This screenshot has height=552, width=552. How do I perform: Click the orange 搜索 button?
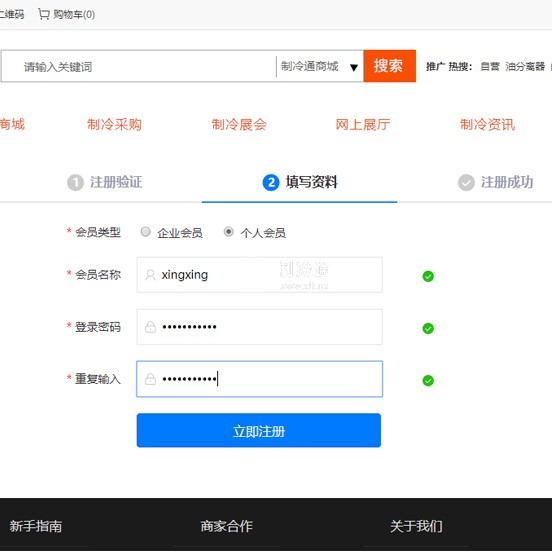click(389, 66)
